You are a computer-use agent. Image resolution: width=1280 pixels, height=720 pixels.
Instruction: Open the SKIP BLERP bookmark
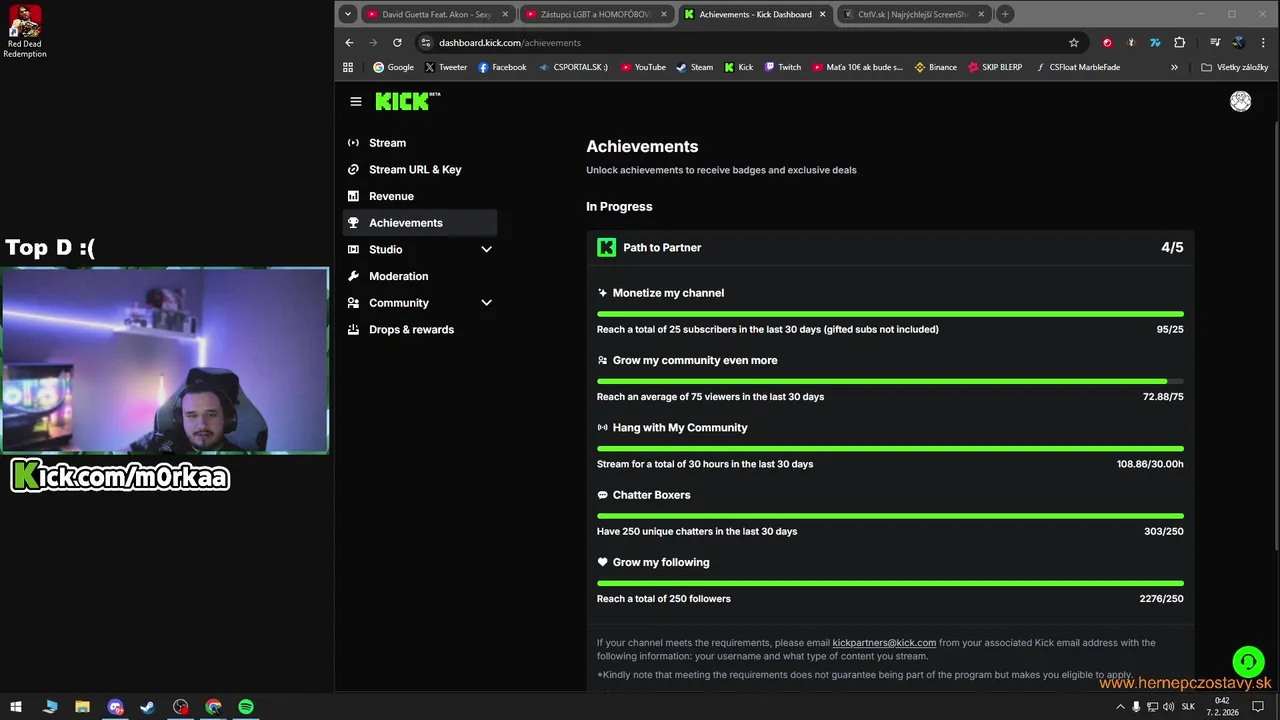pos(994,68)
